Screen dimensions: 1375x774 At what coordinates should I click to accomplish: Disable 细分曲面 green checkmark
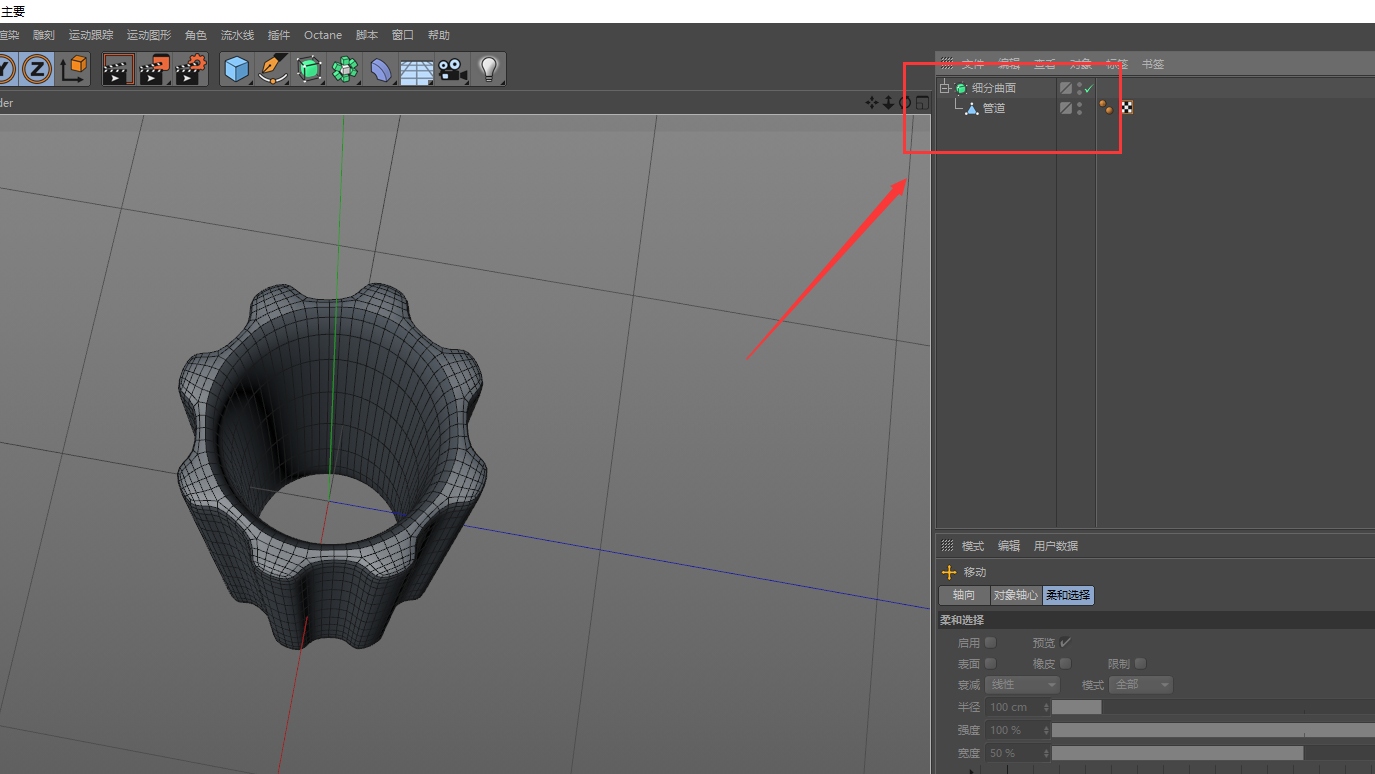(x=1089, y=88)
